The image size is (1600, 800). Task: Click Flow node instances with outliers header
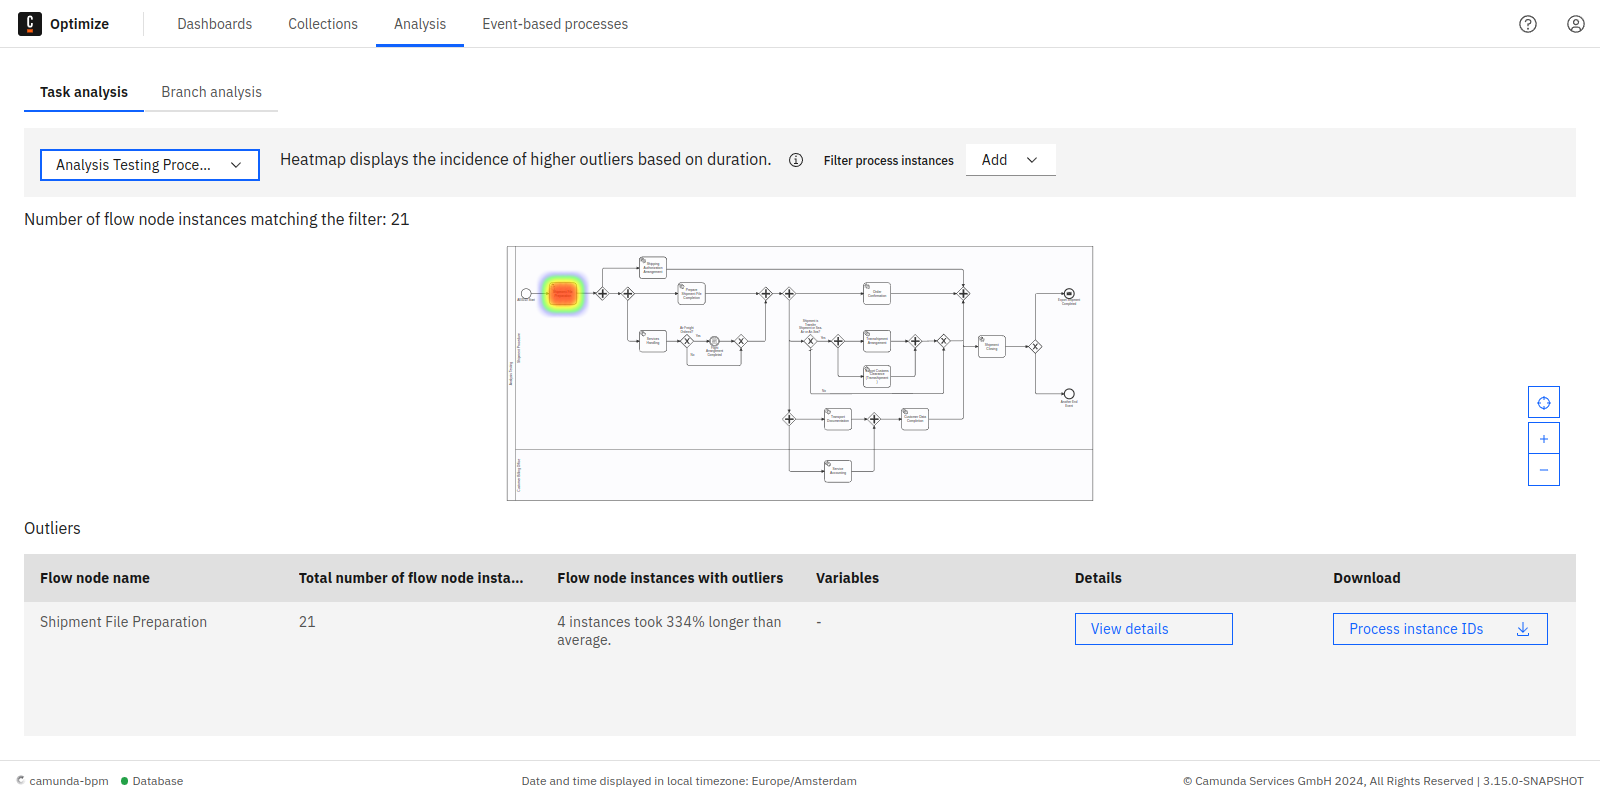point(670,578)
